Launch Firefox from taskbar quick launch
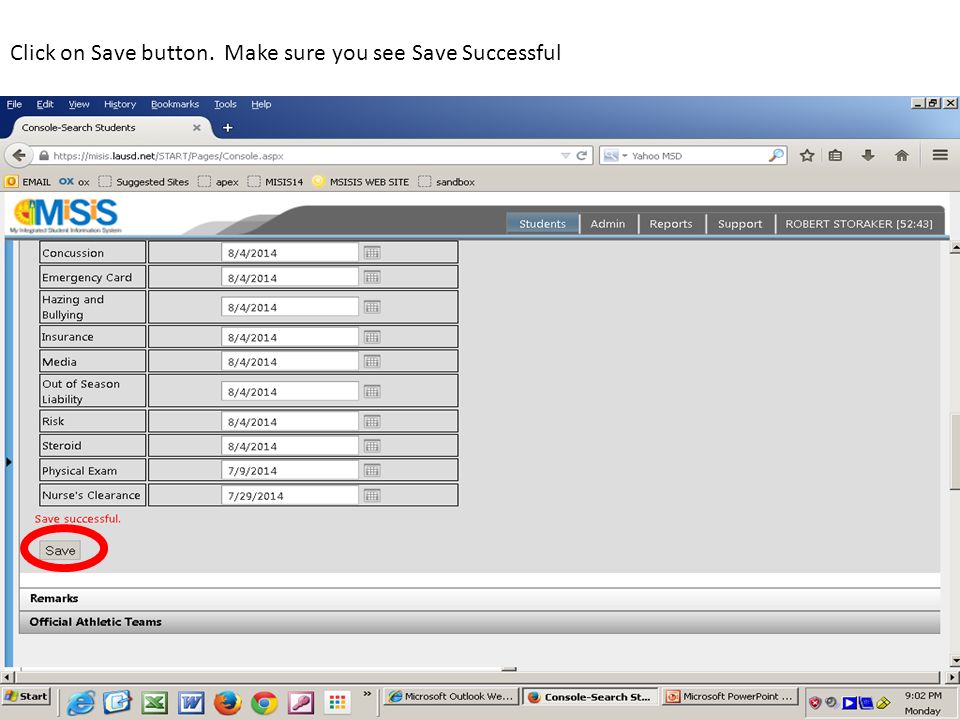Image resolution: width=960 pixels, height=720 pixels. [x=228, y=703]
